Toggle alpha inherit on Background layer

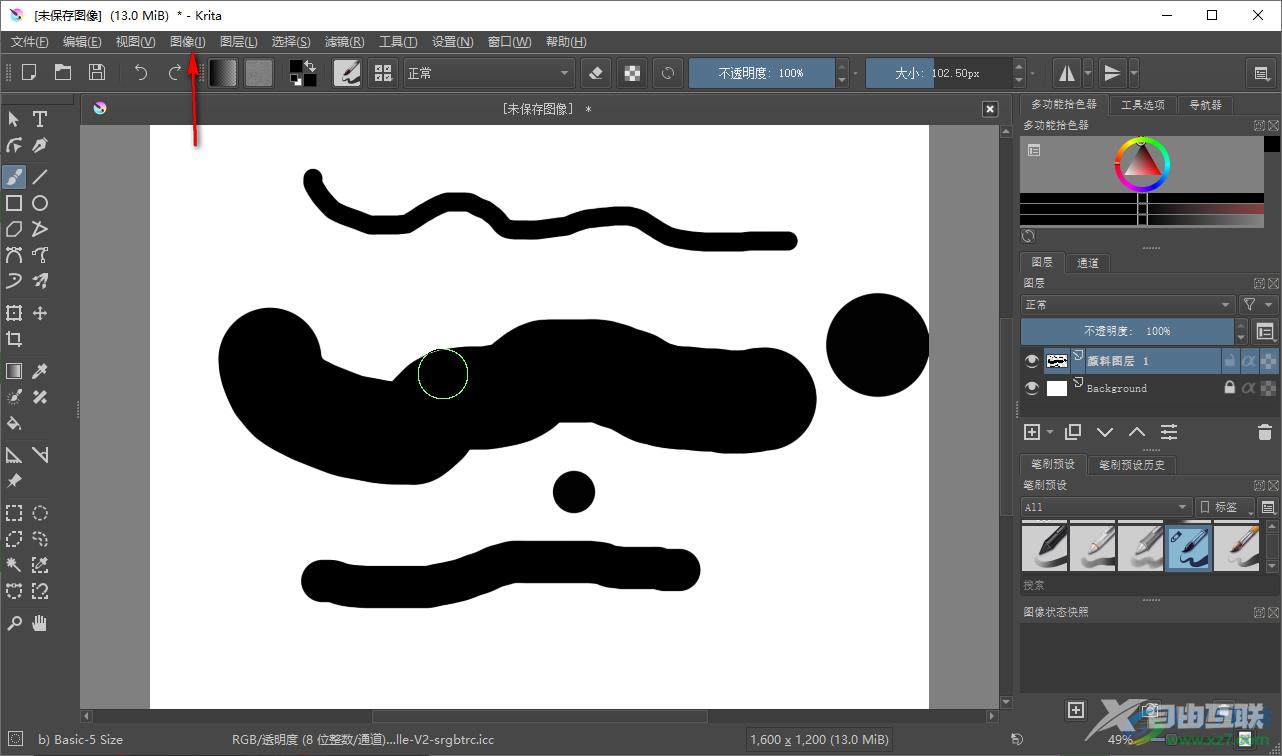(1249, 388)
